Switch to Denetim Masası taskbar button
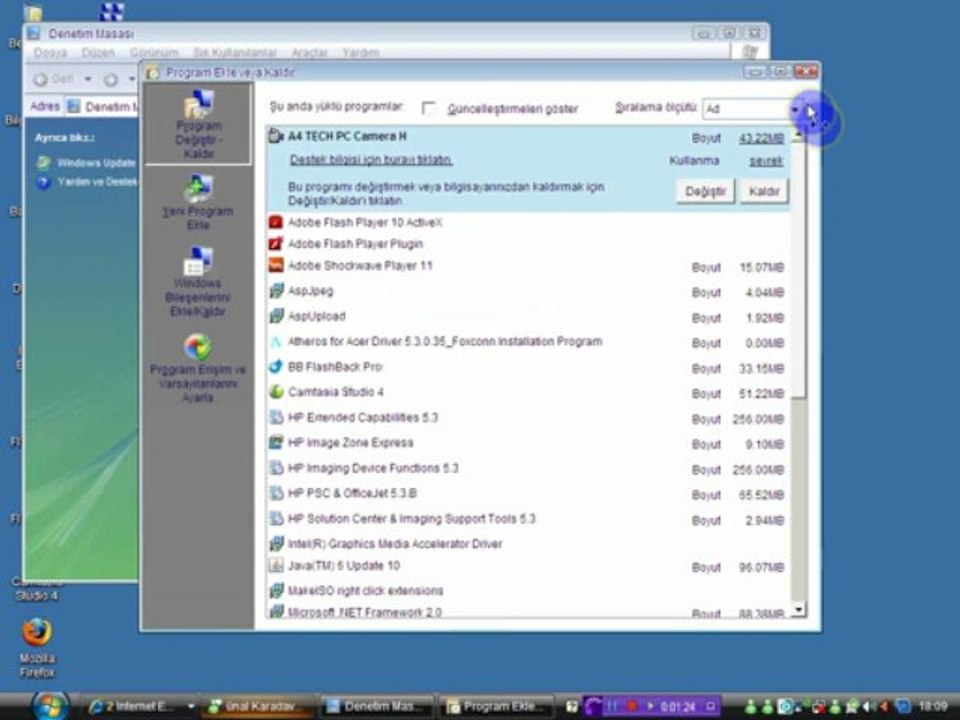This screenshot has height=720, width=960. click(x=377, y=707)
